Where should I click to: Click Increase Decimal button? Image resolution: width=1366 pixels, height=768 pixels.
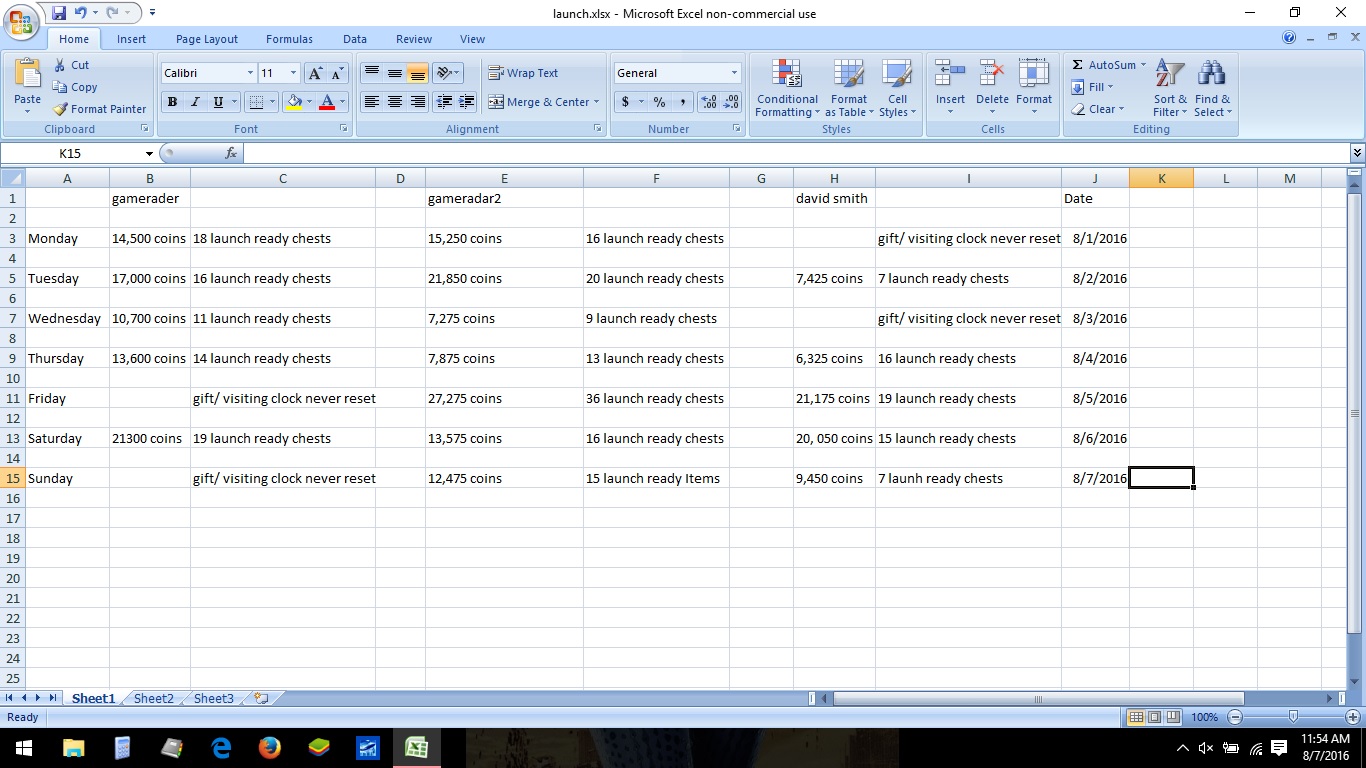pos(709,102)
